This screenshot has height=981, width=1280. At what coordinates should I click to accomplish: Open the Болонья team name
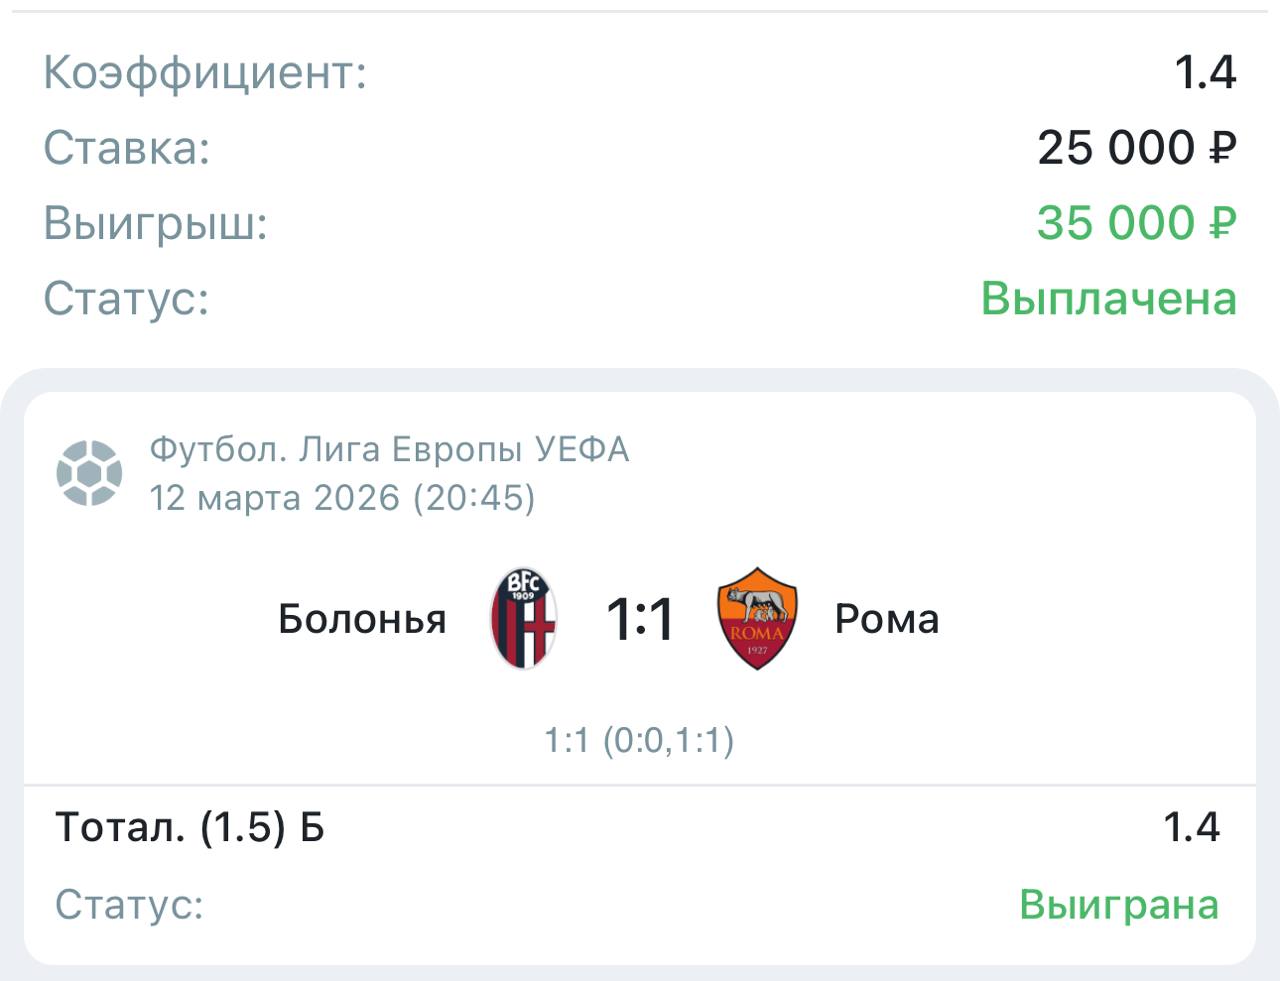point(362,619)
